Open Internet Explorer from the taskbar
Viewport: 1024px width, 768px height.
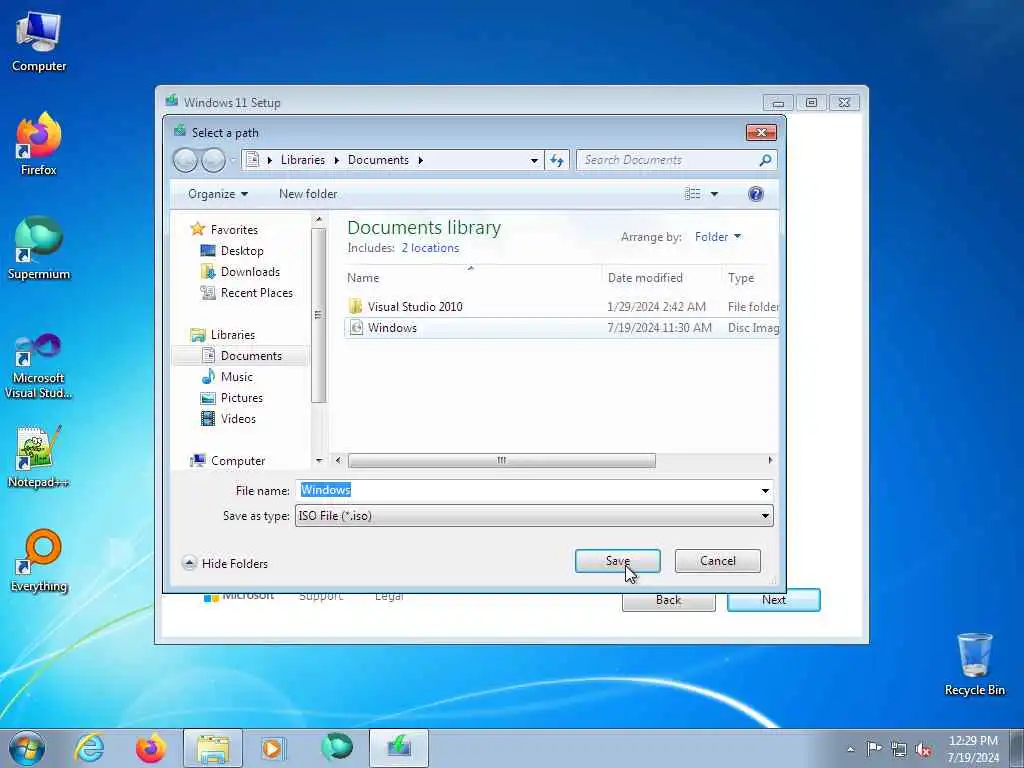89,748
